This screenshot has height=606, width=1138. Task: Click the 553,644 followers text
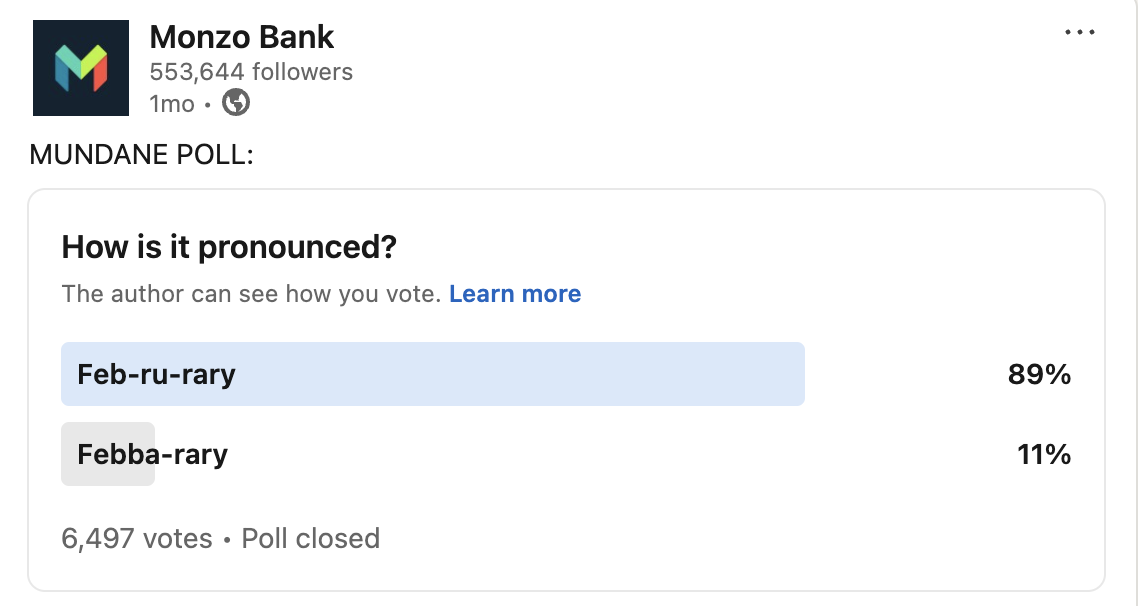tap(251, 72)
